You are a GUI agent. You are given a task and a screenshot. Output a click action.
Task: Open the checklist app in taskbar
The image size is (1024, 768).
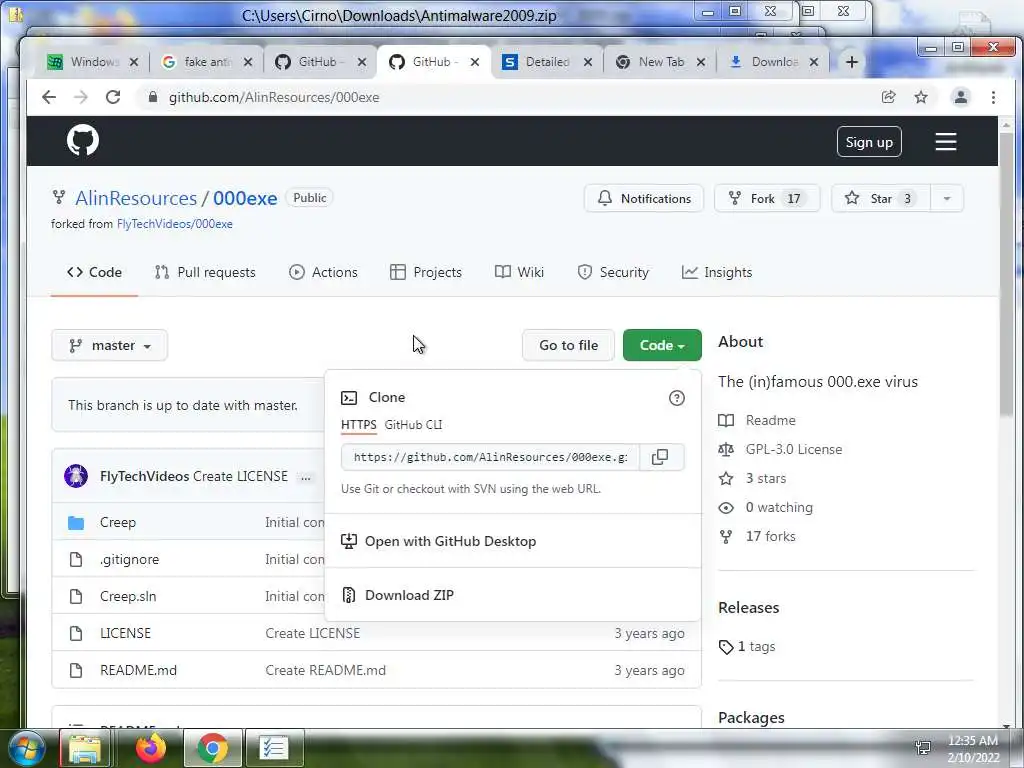click(x=274, y=748)
